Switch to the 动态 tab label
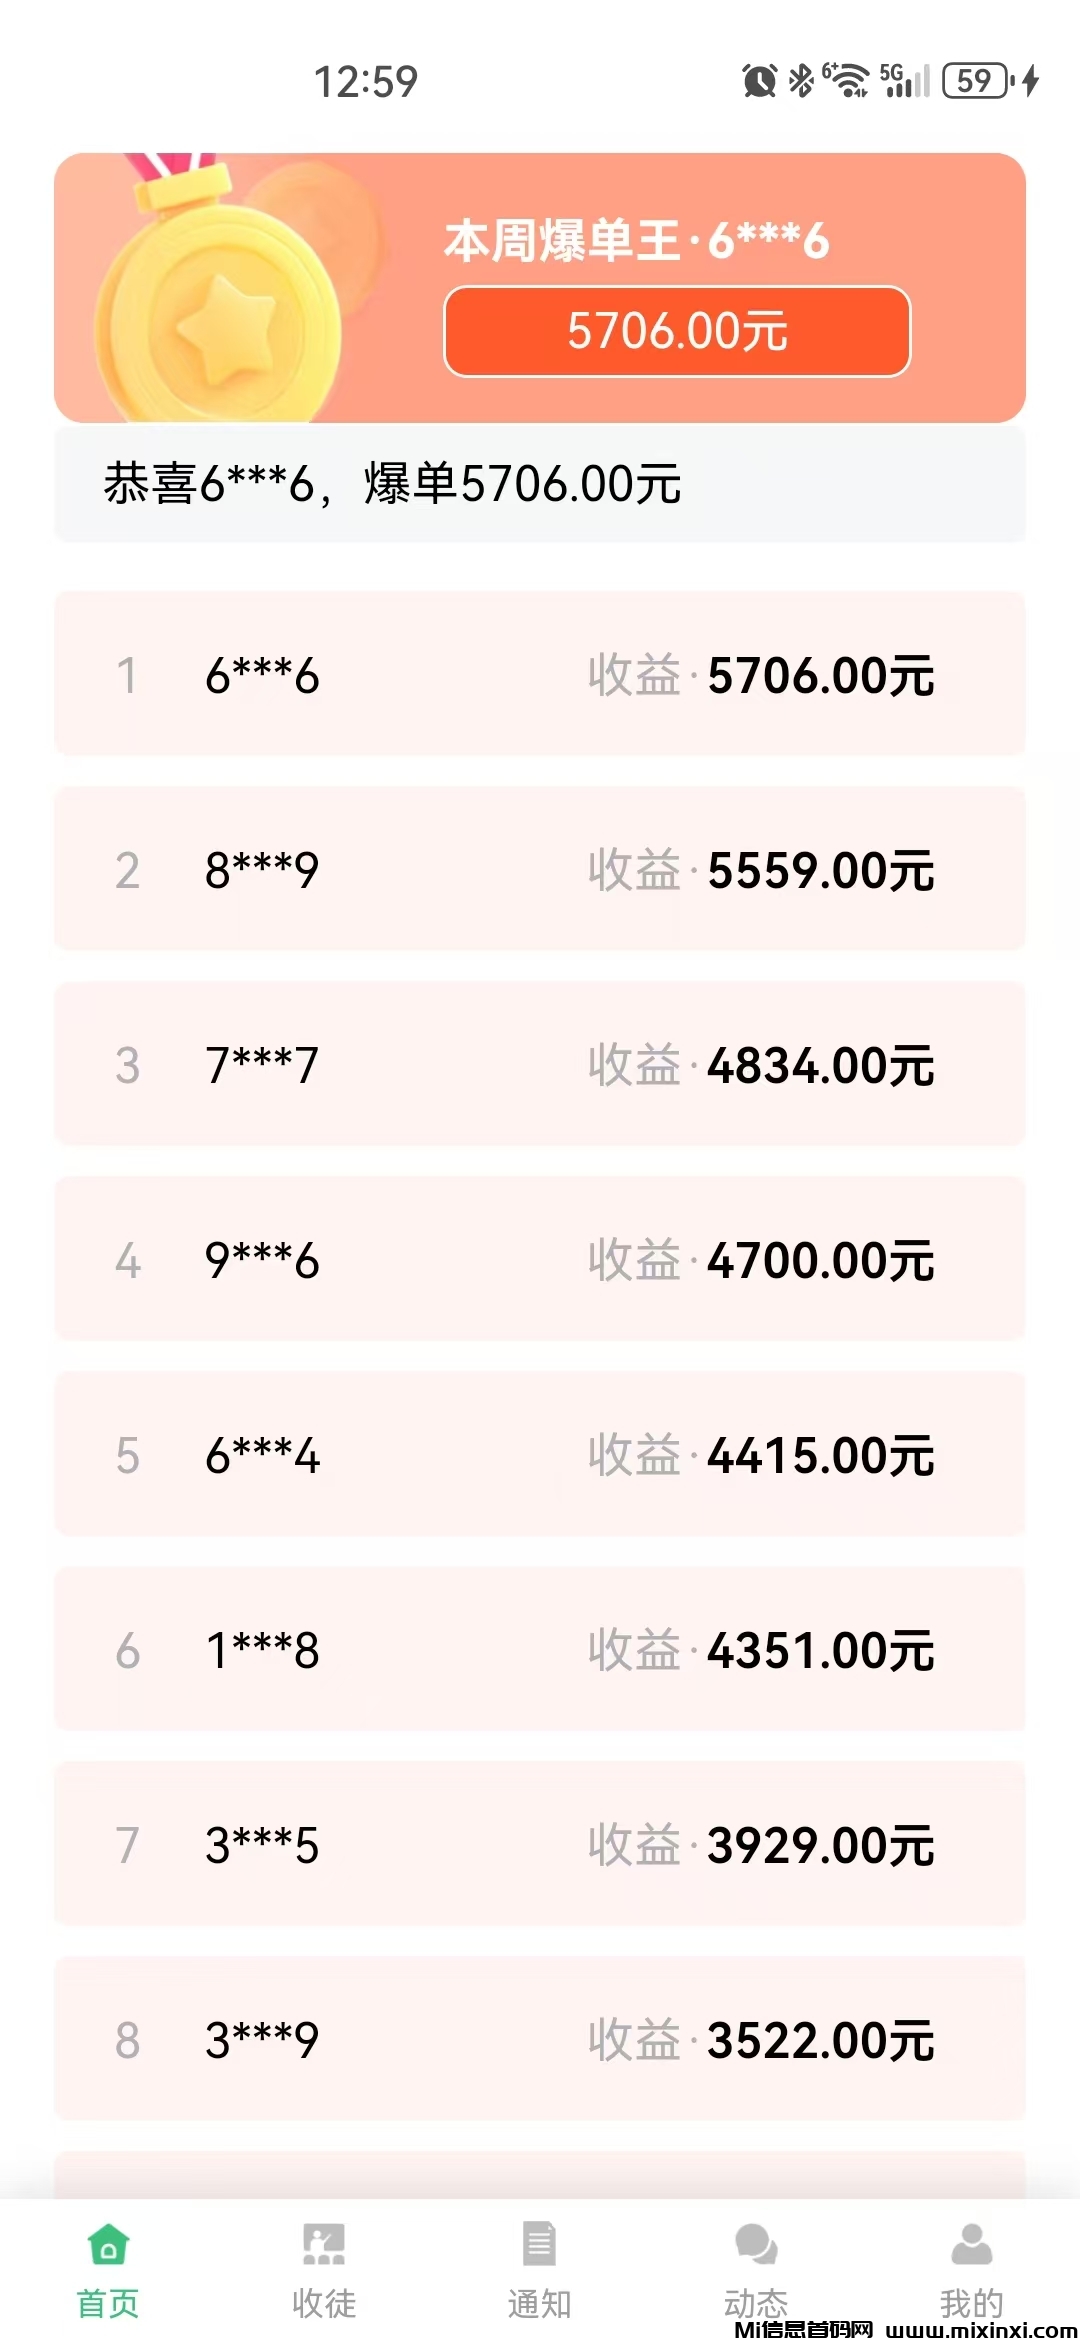This screenshot has height=2340, width=1080. click(x=756, y=2304)
